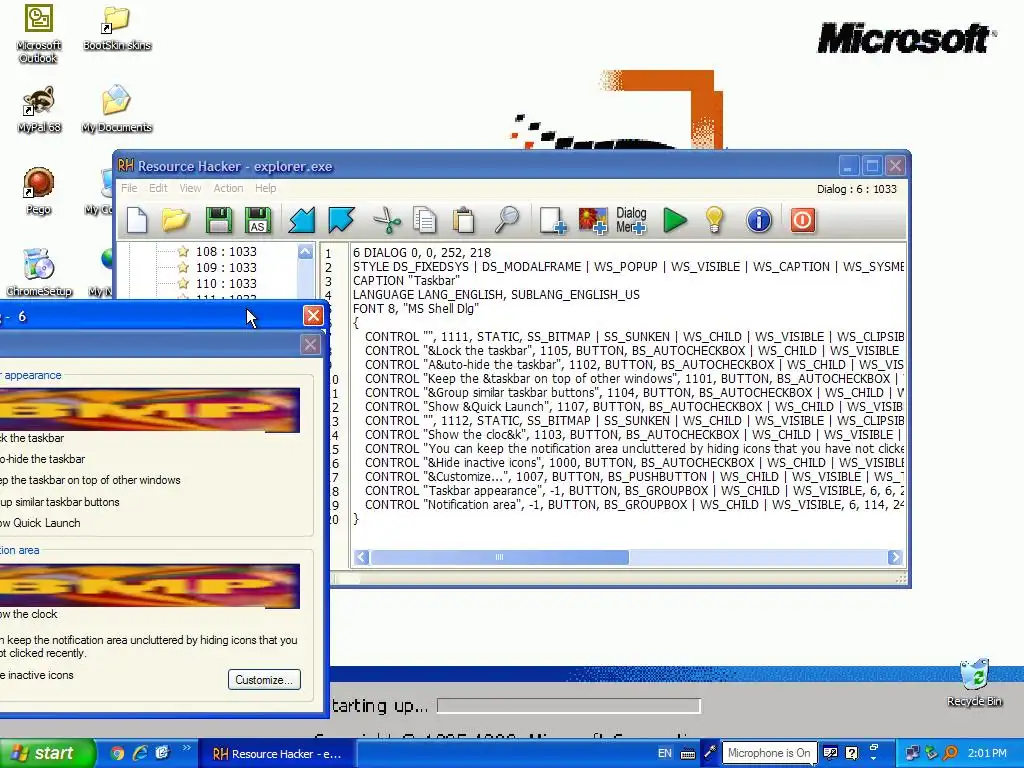This screenshot has height=768, width=1024.
Task: Click the taskbar appearance BMP preview image
Action: (150, 410)
